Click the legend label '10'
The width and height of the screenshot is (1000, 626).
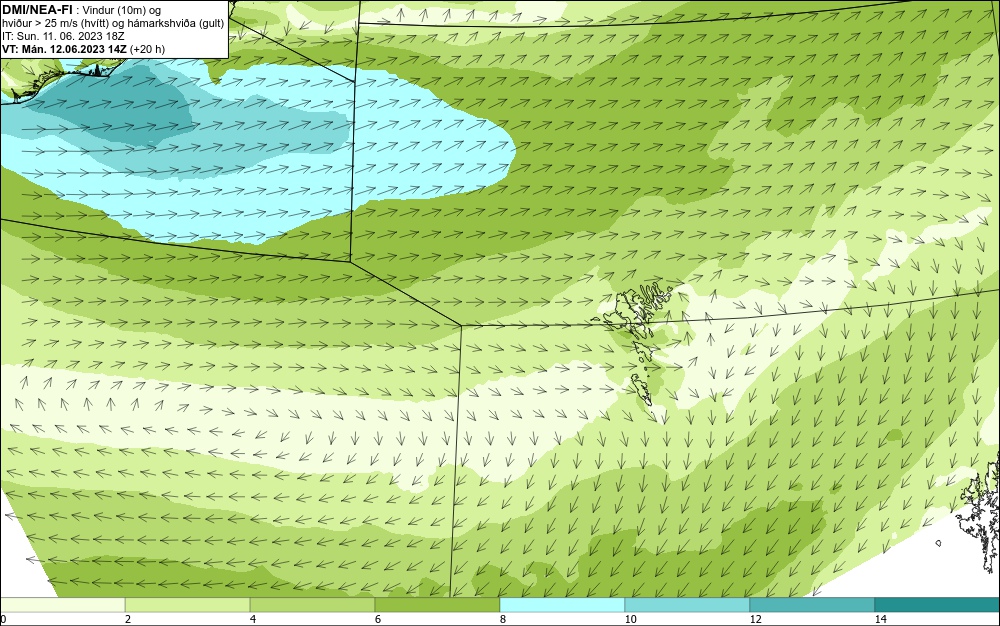631,619
